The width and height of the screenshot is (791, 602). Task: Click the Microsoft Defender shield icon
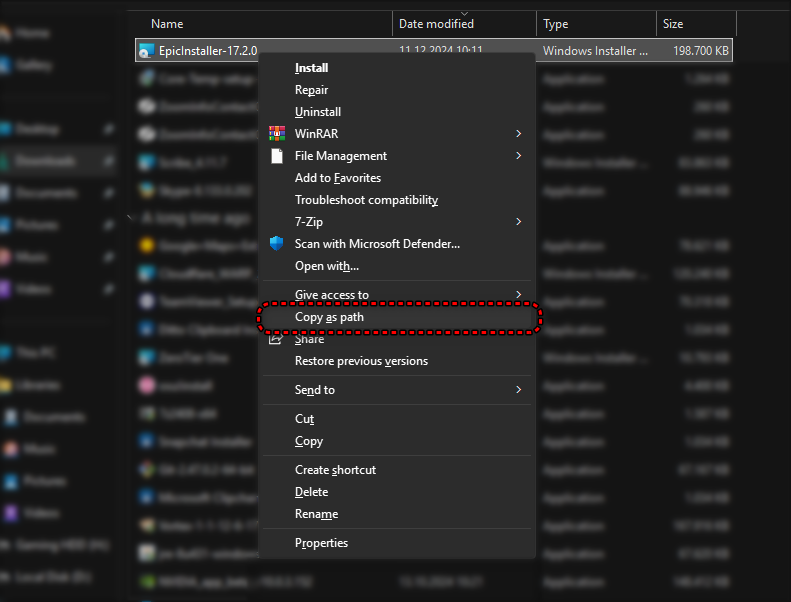coord(276,243)
